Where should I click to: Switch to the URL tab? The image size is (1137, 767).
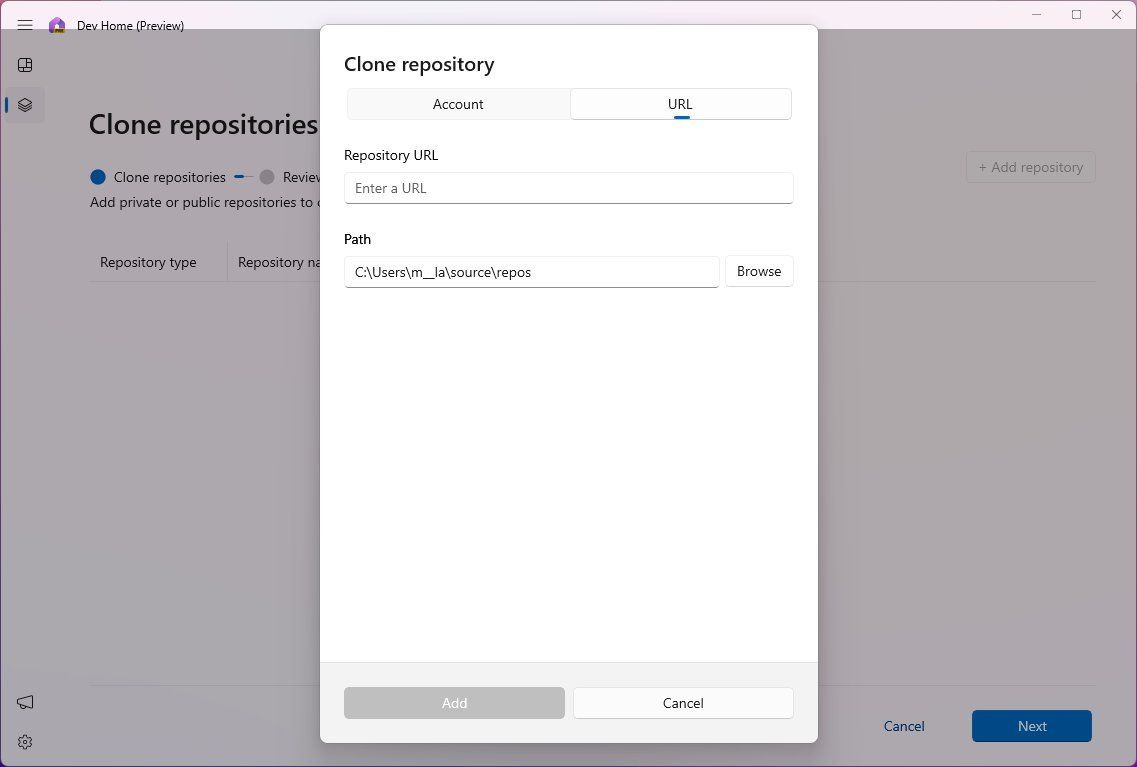click(x=680, y=103)
